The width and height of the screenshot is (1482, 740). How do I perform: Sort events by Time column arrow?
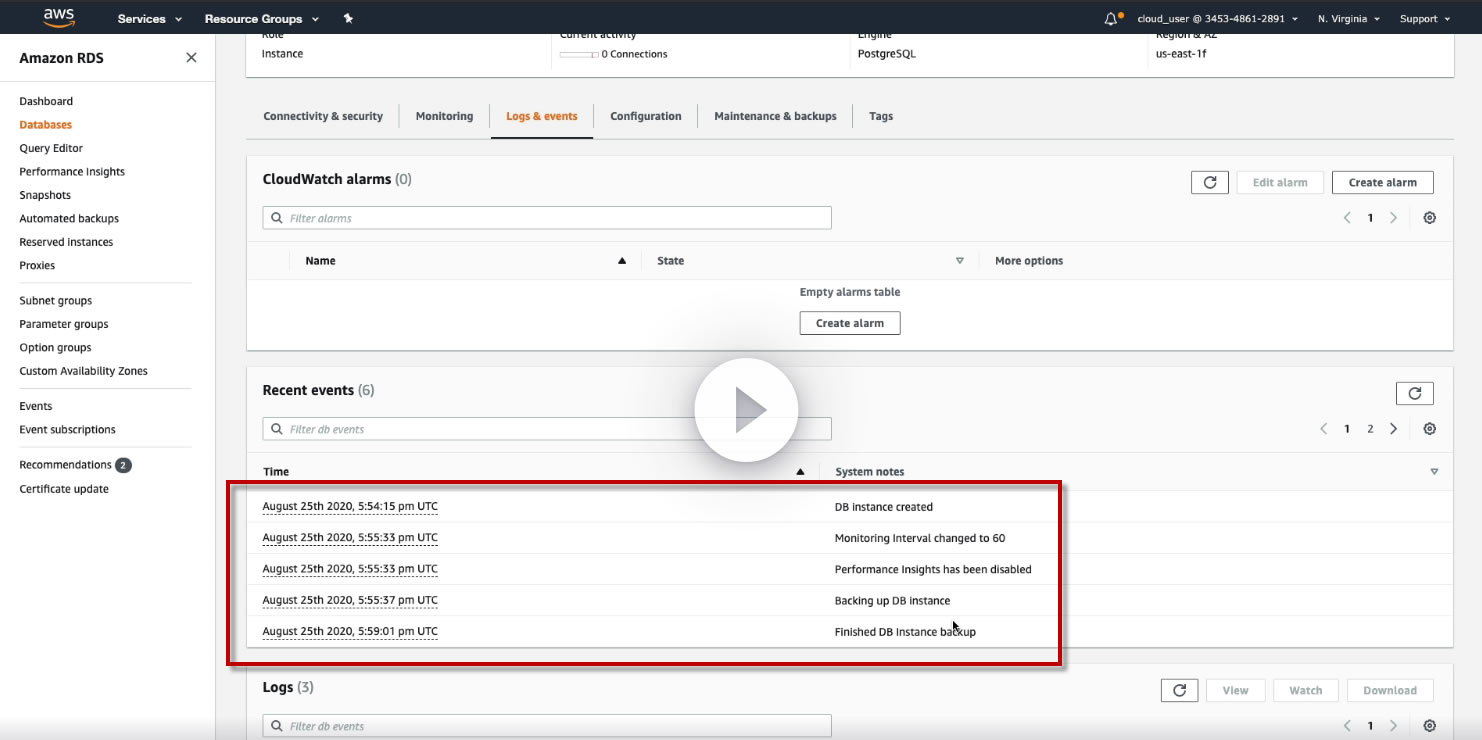click(800, 472)
